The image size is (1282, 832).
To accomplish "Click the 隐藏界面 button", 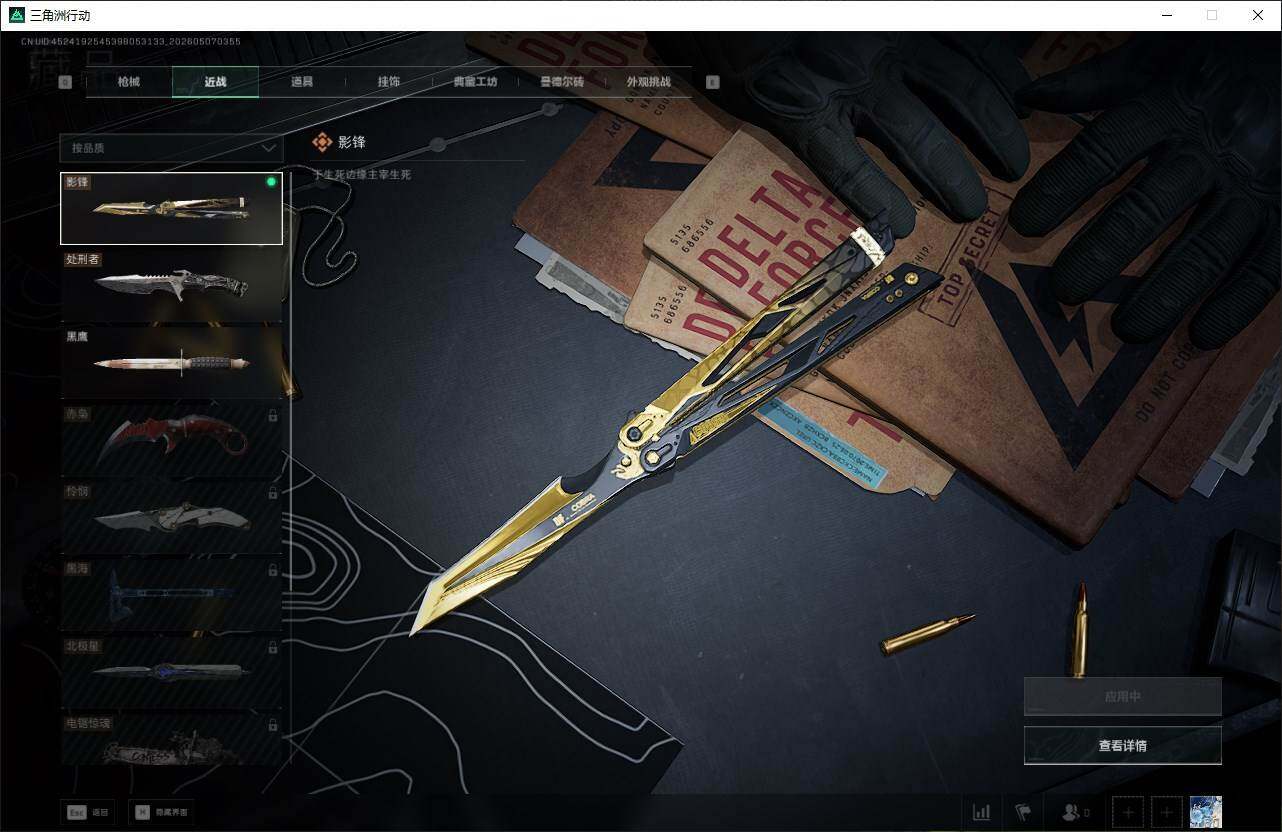I will (x=162, y=813).
